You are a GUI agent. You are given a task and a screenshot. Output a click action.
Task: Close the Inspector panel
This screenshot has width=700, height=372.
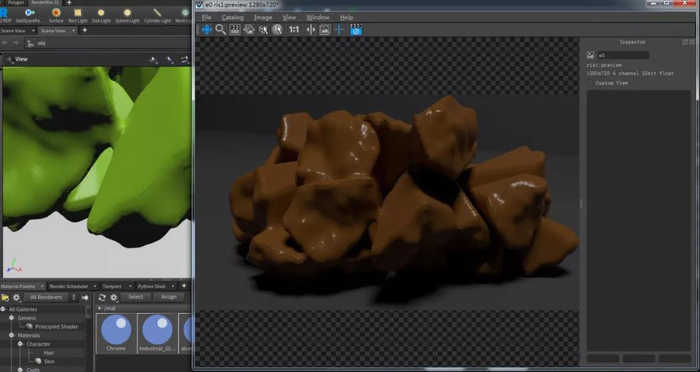click(692, 42)
